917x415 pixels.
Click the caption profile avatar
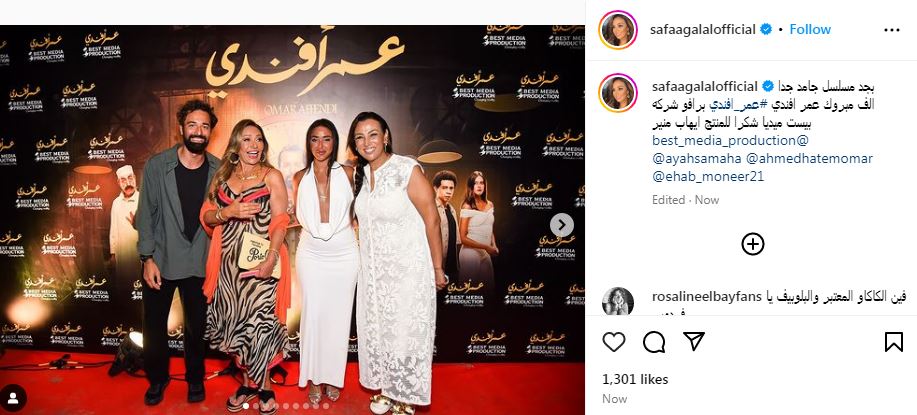pyautogui.click(x=618, y=93)
